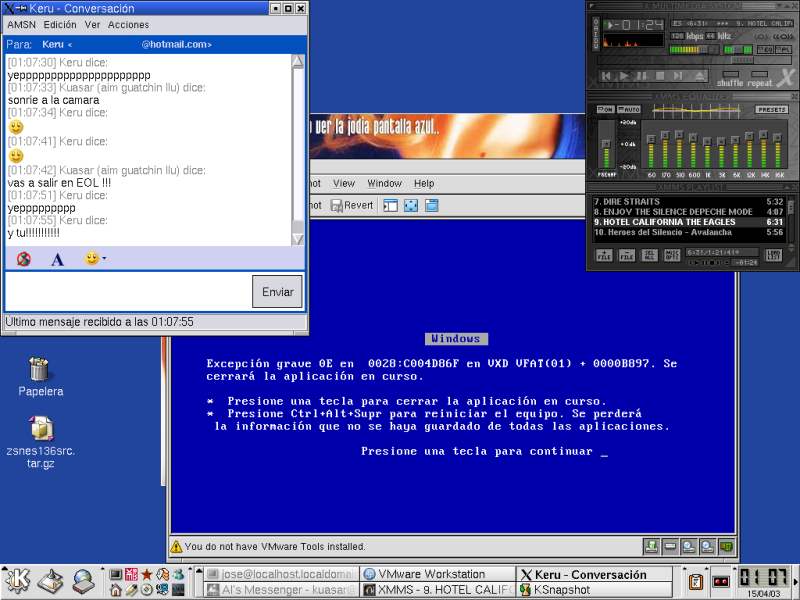
Task: Toggle the XMMS equalizer window button
Action: 764,49
